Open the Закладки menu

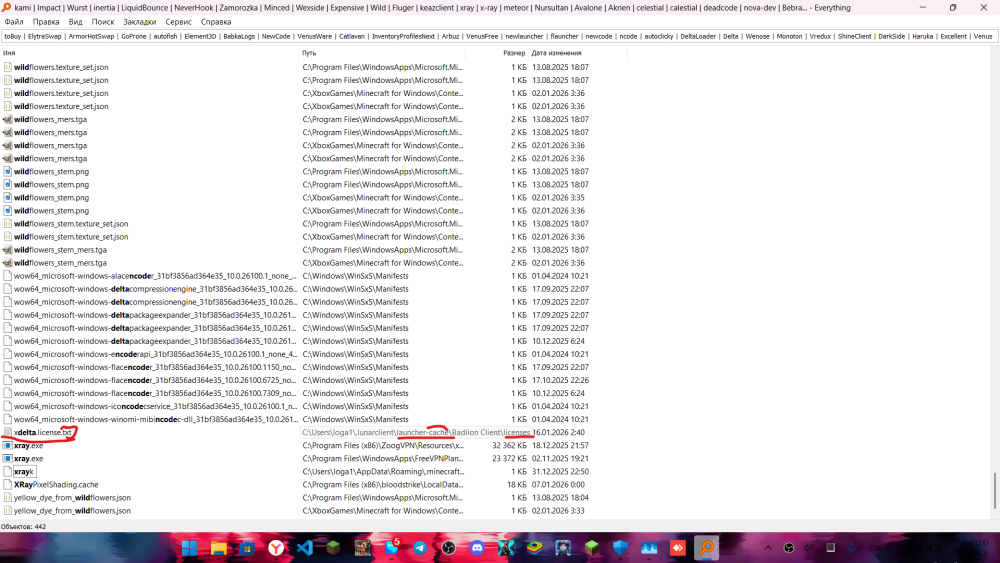tap(140, 22)
